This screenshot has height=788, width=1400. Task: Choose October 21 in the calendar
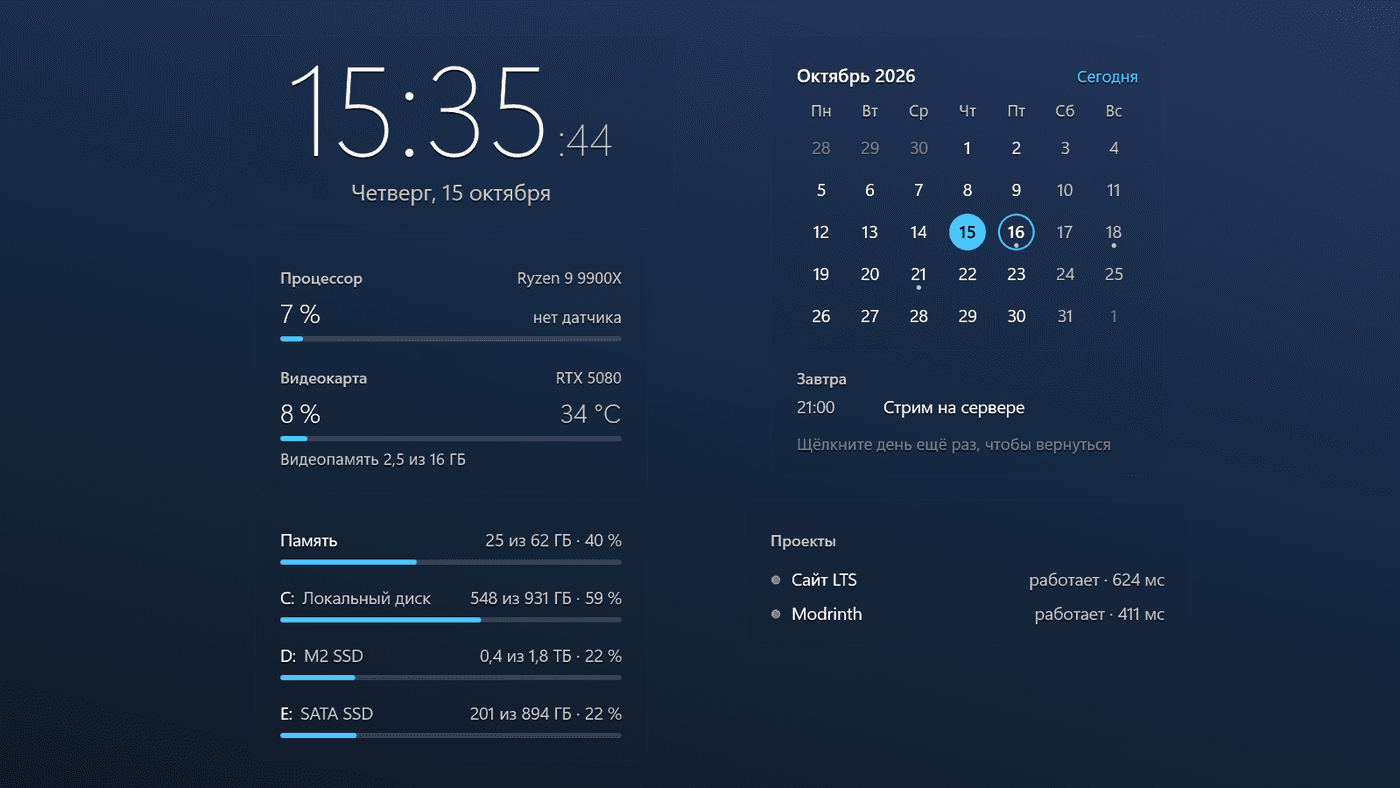pos(918,274)
